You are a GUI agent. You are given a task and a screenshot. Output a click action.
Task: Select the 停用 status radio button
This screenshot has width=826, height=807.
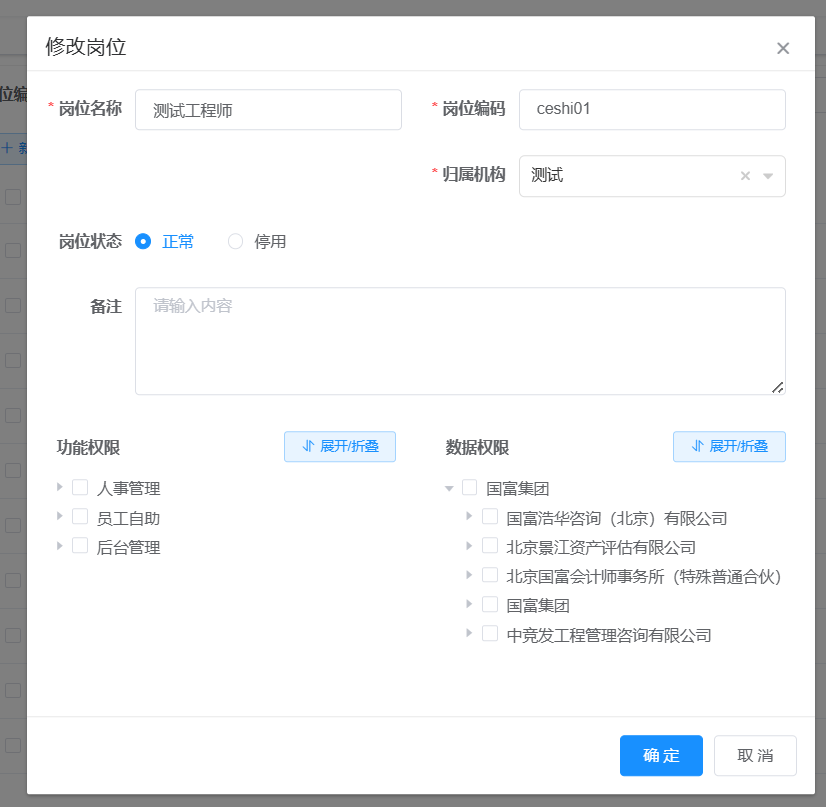coord(236,241)
